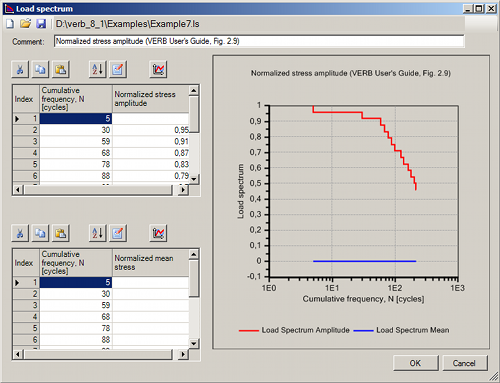Viewport: 500px width, 383px height.
Task: Click the right arrow of the mean stress table scrollbar
Action: (x=182, y=354)
